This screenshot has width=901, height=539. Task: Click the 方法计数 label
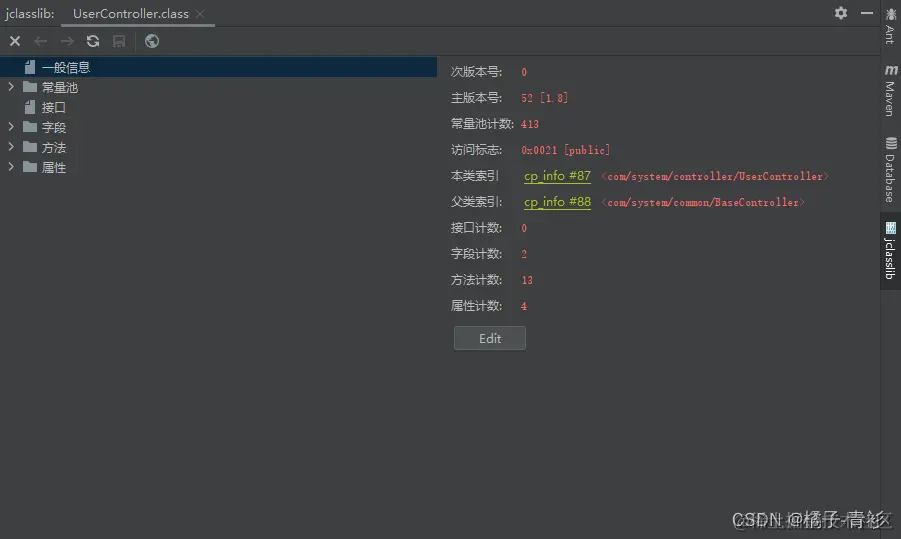476,280
